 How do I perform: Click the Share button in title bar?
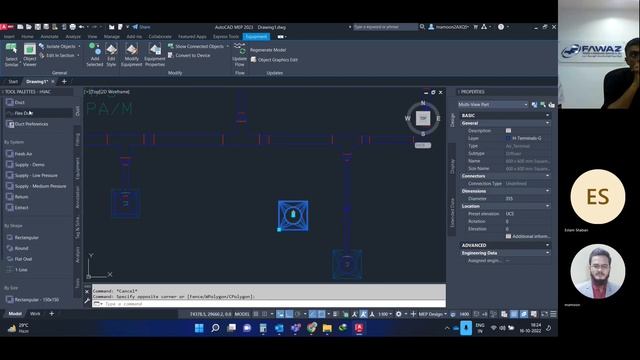(x=141, y=27)
